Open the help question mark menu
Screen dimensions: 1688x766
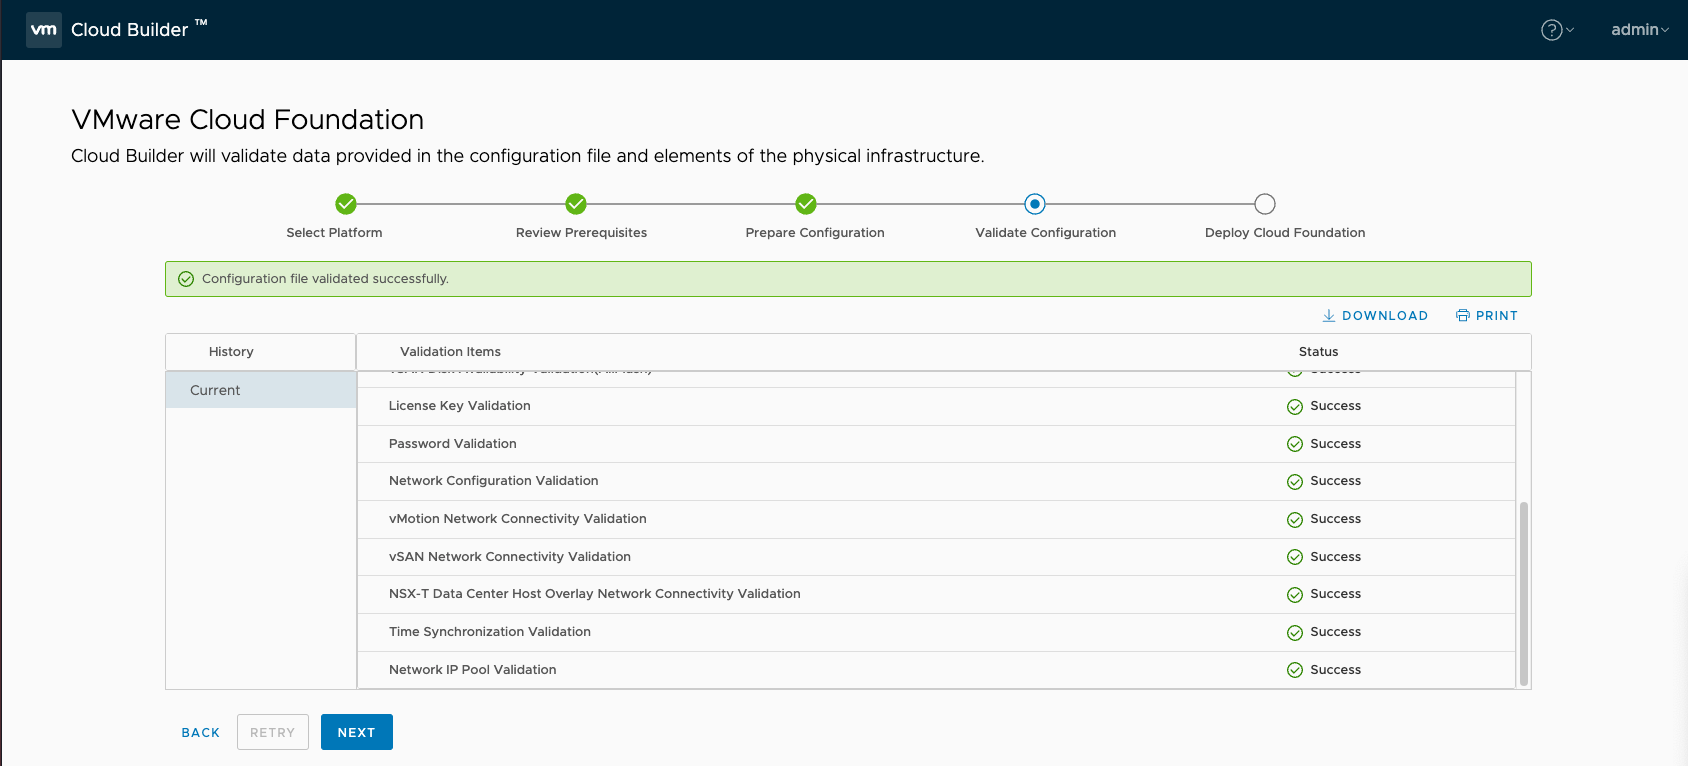[x=1557, y=30]
